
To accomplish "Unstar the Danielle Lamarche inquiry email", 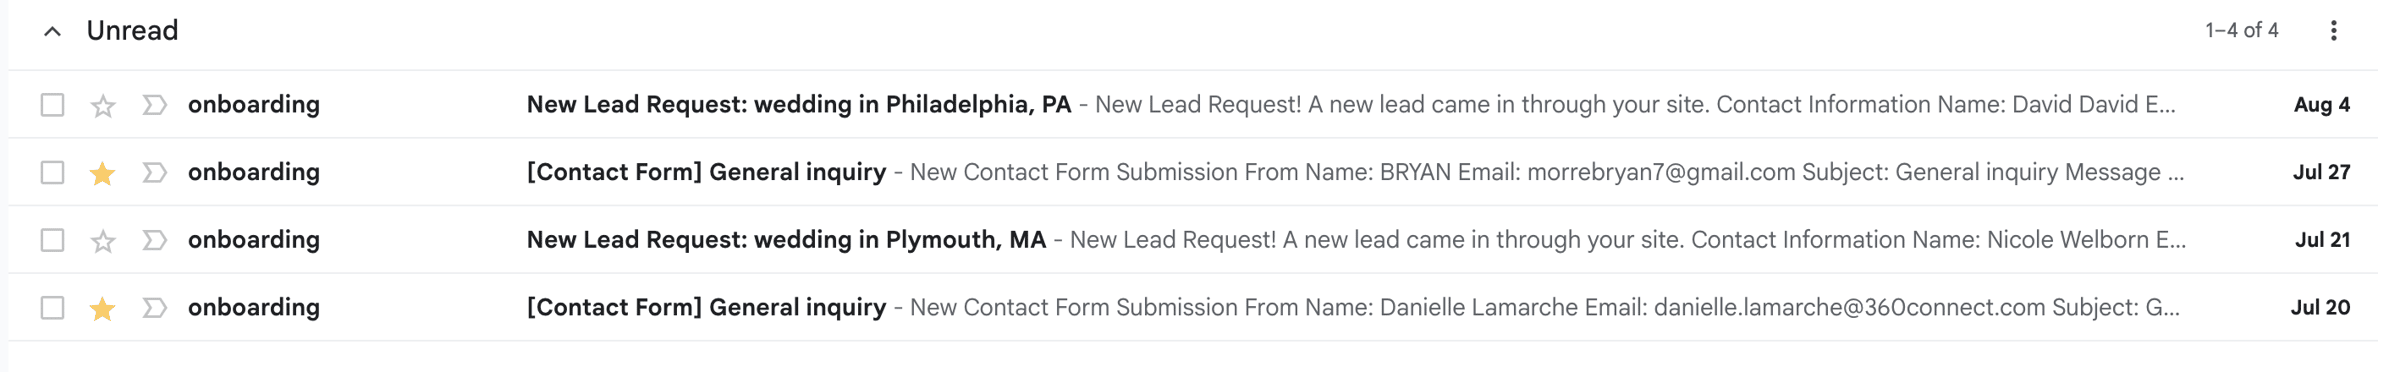I will coord(103,308).
